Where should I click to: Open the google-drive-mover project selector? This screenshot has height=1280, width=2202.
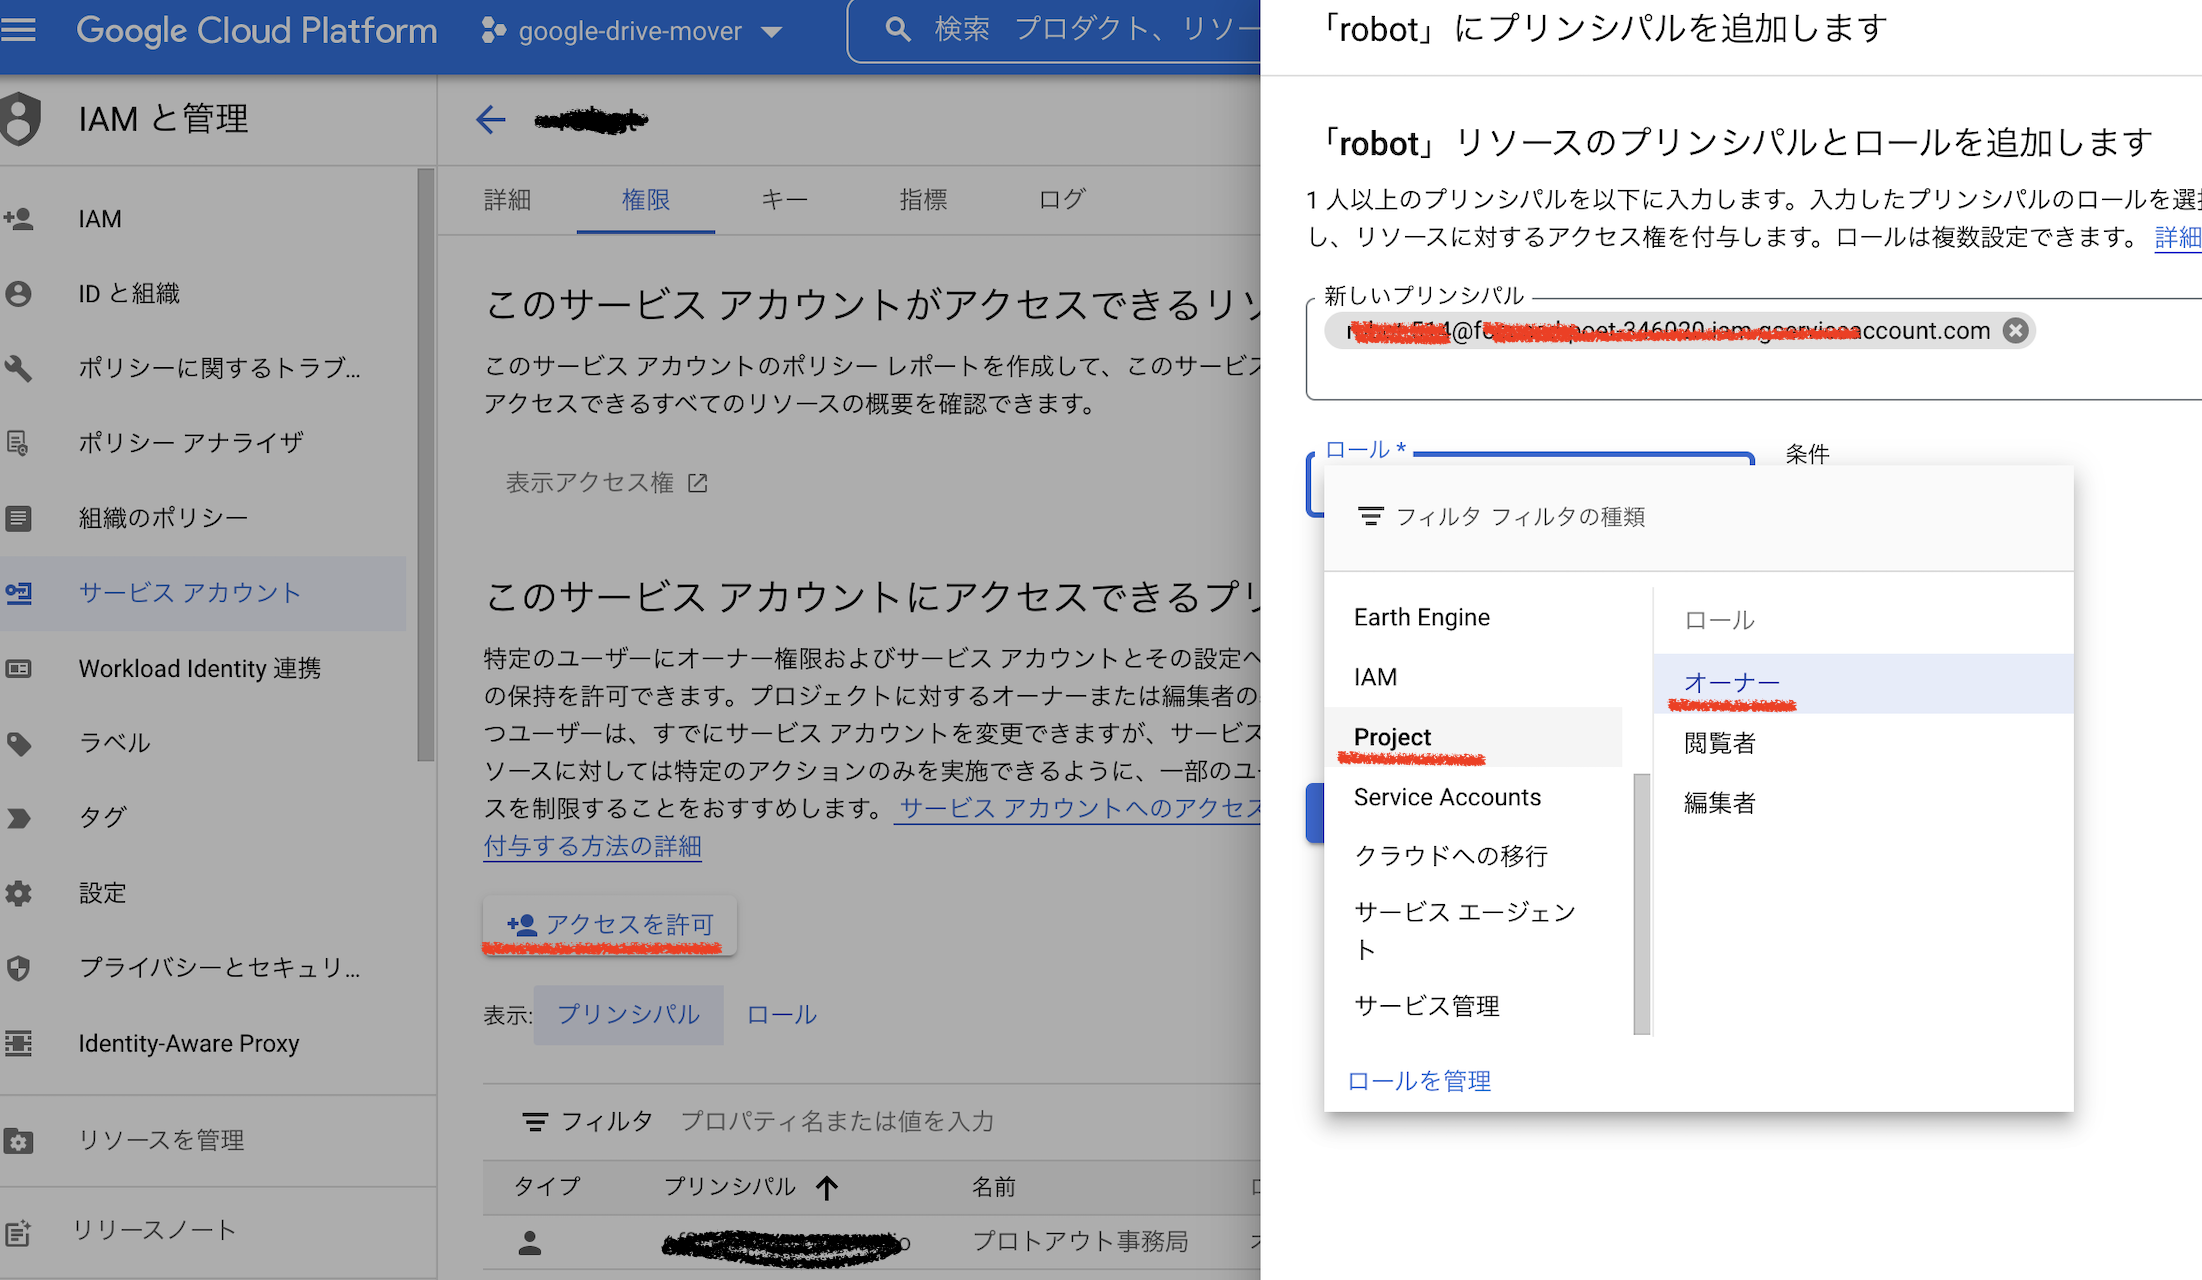pyautogui.click(x=632, y=31)
